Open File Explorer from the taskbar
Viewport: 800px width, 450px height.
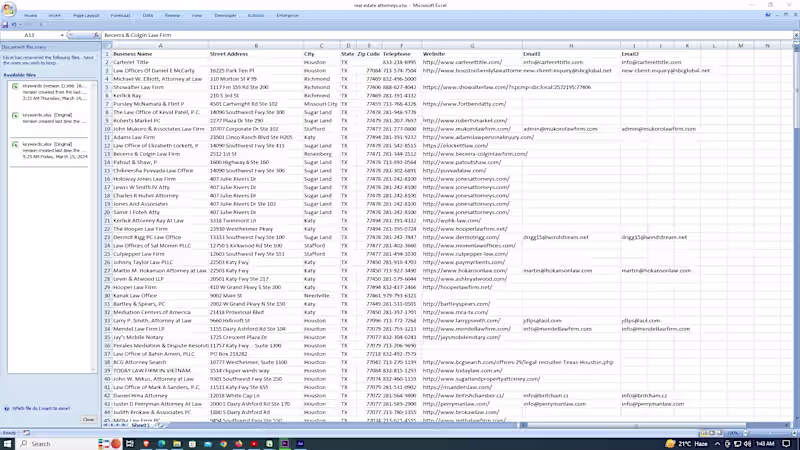point(177,443)
